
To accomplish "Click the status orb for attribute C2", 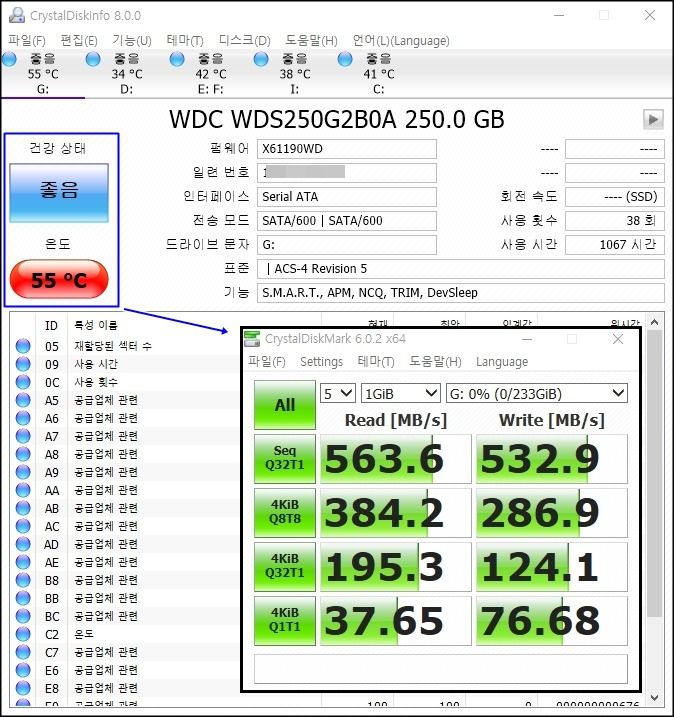I will coord(23,634).
